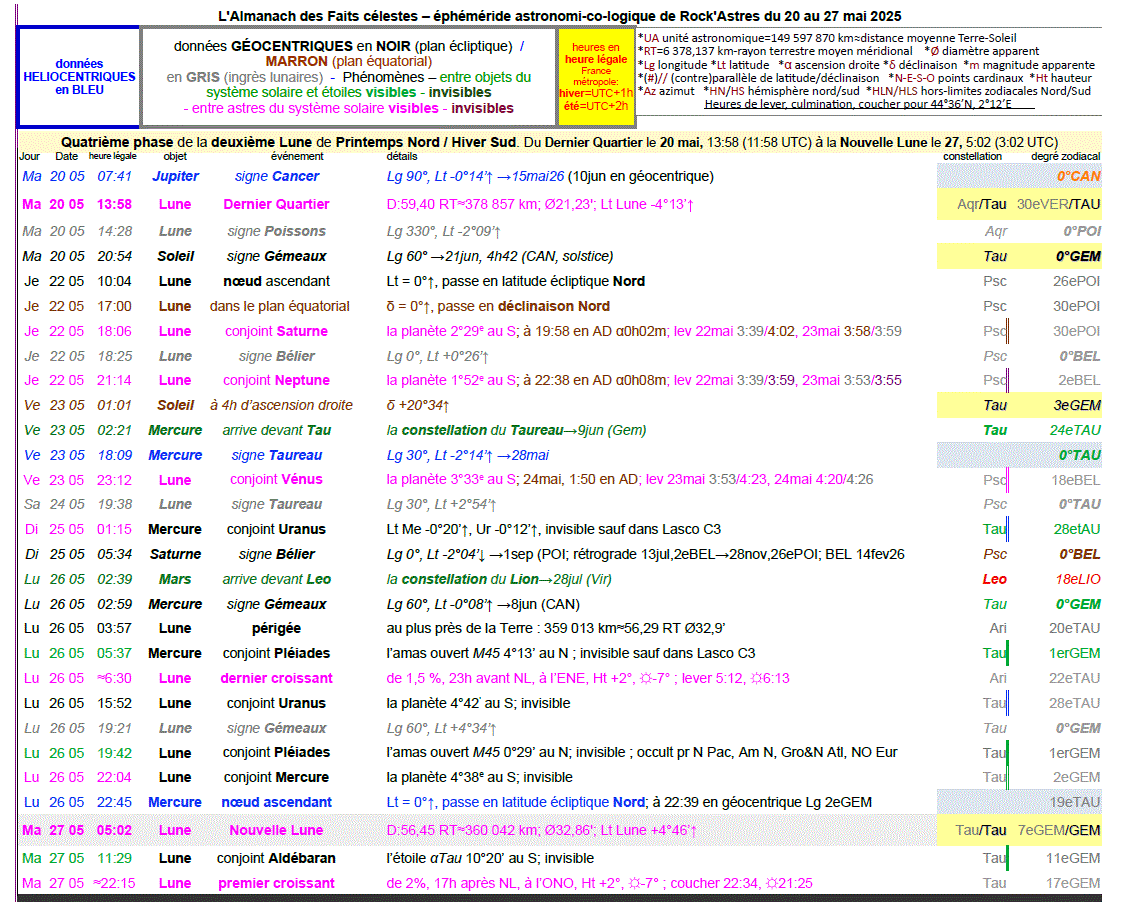Select the "objet" column header
This screenshot has width=1125, height=902.
175,156
